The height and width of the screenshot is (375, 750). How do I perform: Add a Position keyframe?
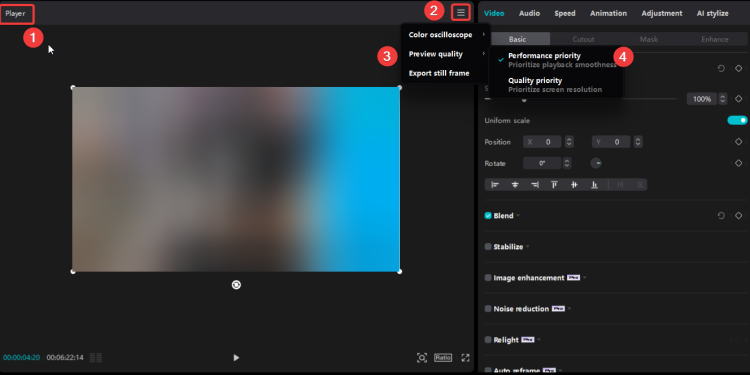(739, 142)
